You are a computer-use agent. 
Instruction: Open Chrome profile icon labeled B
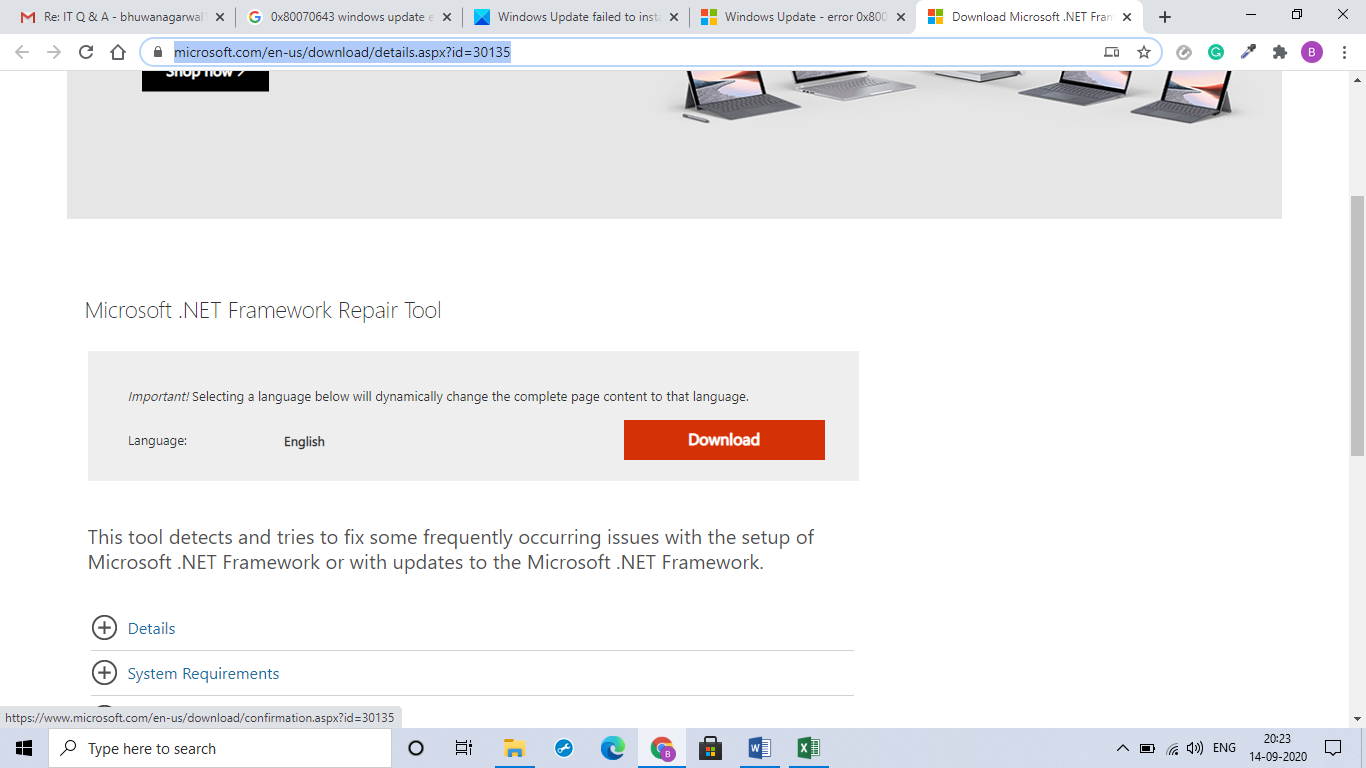[x=1311, y=51]
